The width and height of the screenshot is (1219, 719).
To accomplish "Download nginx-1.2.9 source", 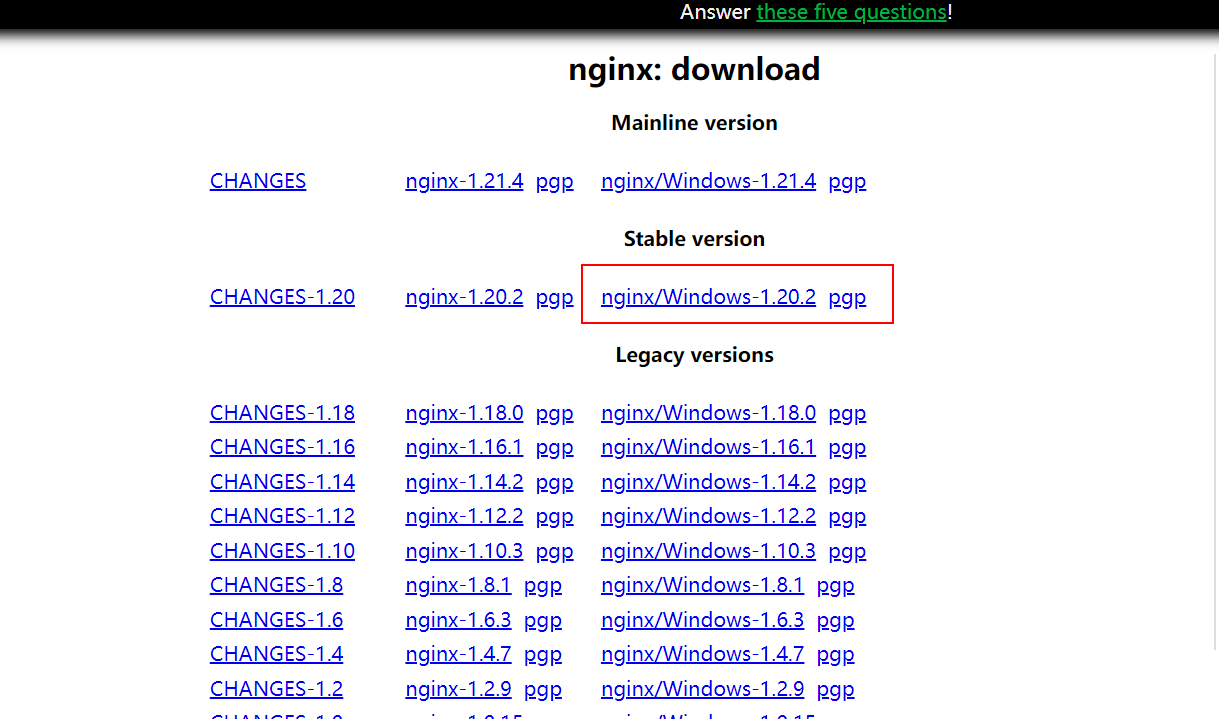I will tap(458, 689).
